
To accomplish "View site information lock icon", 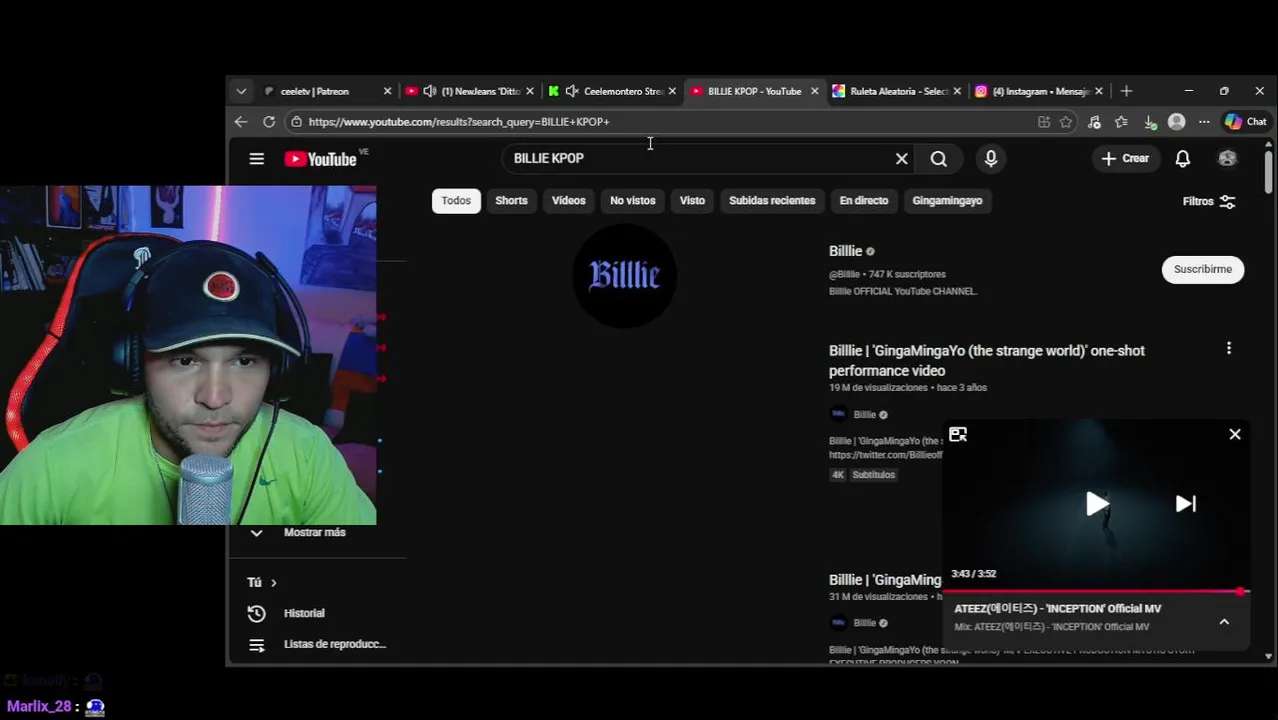I will click(296, 122).
